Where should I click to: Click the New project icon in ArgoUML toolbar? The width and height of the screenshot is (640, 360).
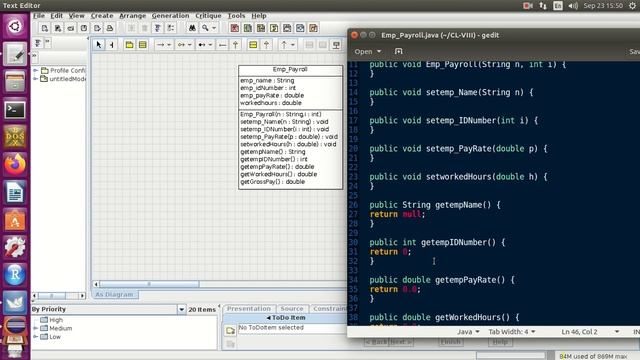pos(44,28)
